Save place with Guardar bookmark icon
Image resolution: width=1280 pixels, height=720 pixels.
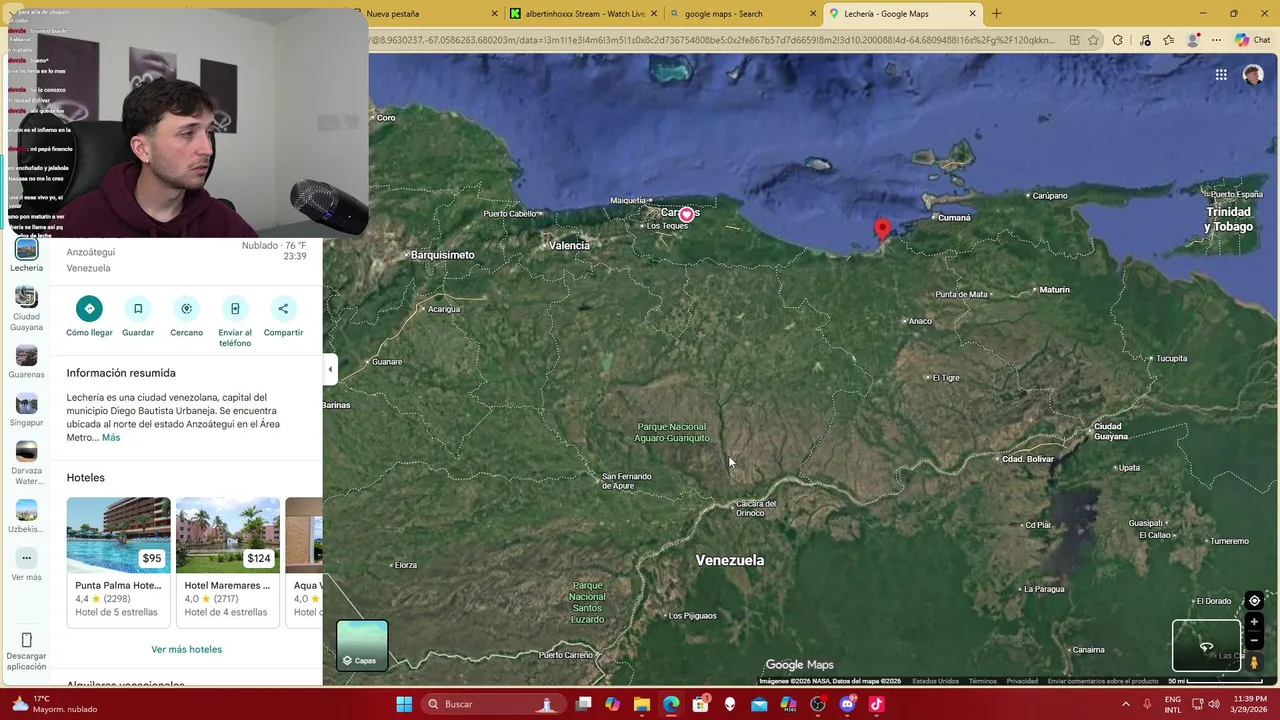point(138,309)
